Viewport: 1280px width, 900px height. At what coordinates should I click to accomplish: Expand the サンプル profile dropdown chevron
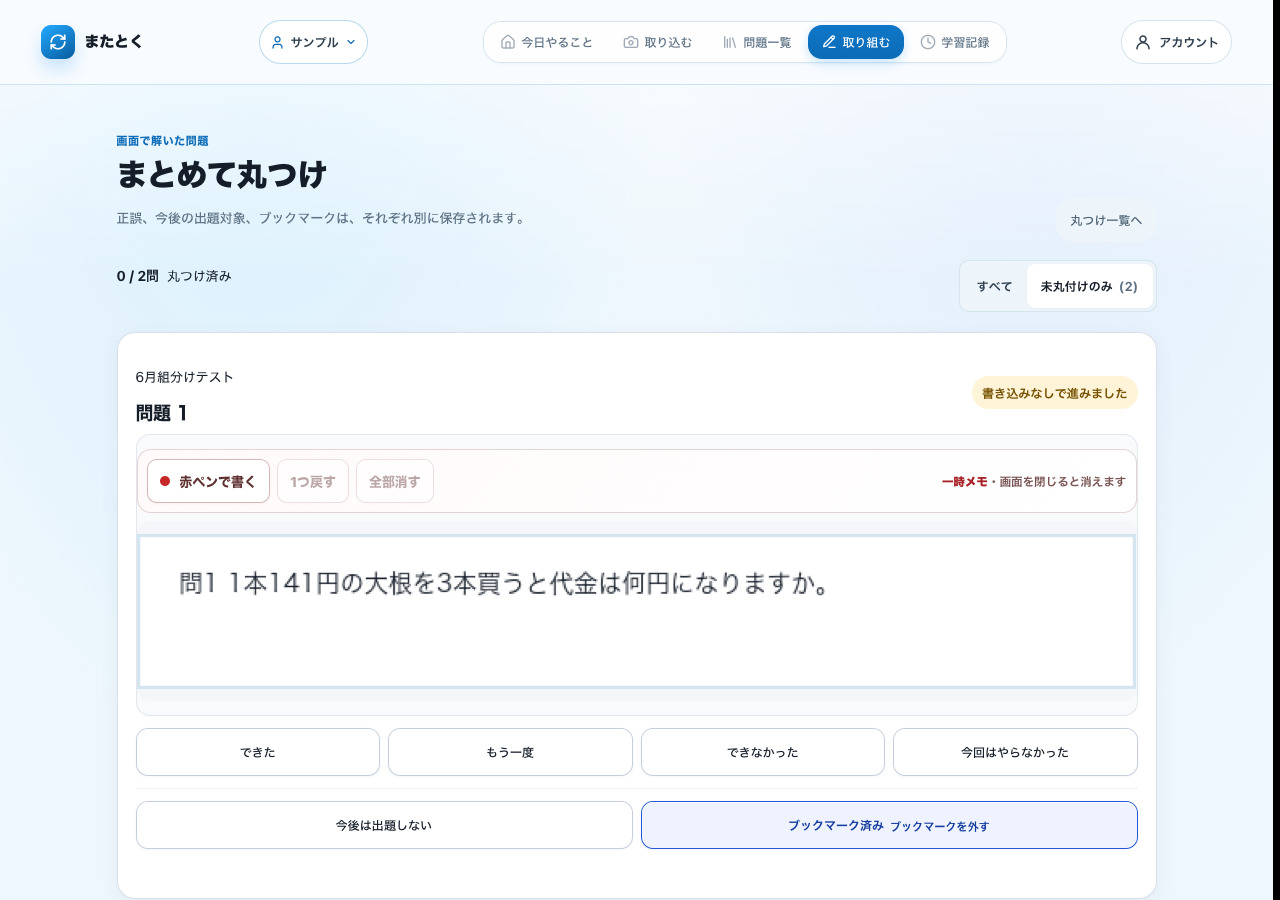pyautogui.click(x=351, y=42)
